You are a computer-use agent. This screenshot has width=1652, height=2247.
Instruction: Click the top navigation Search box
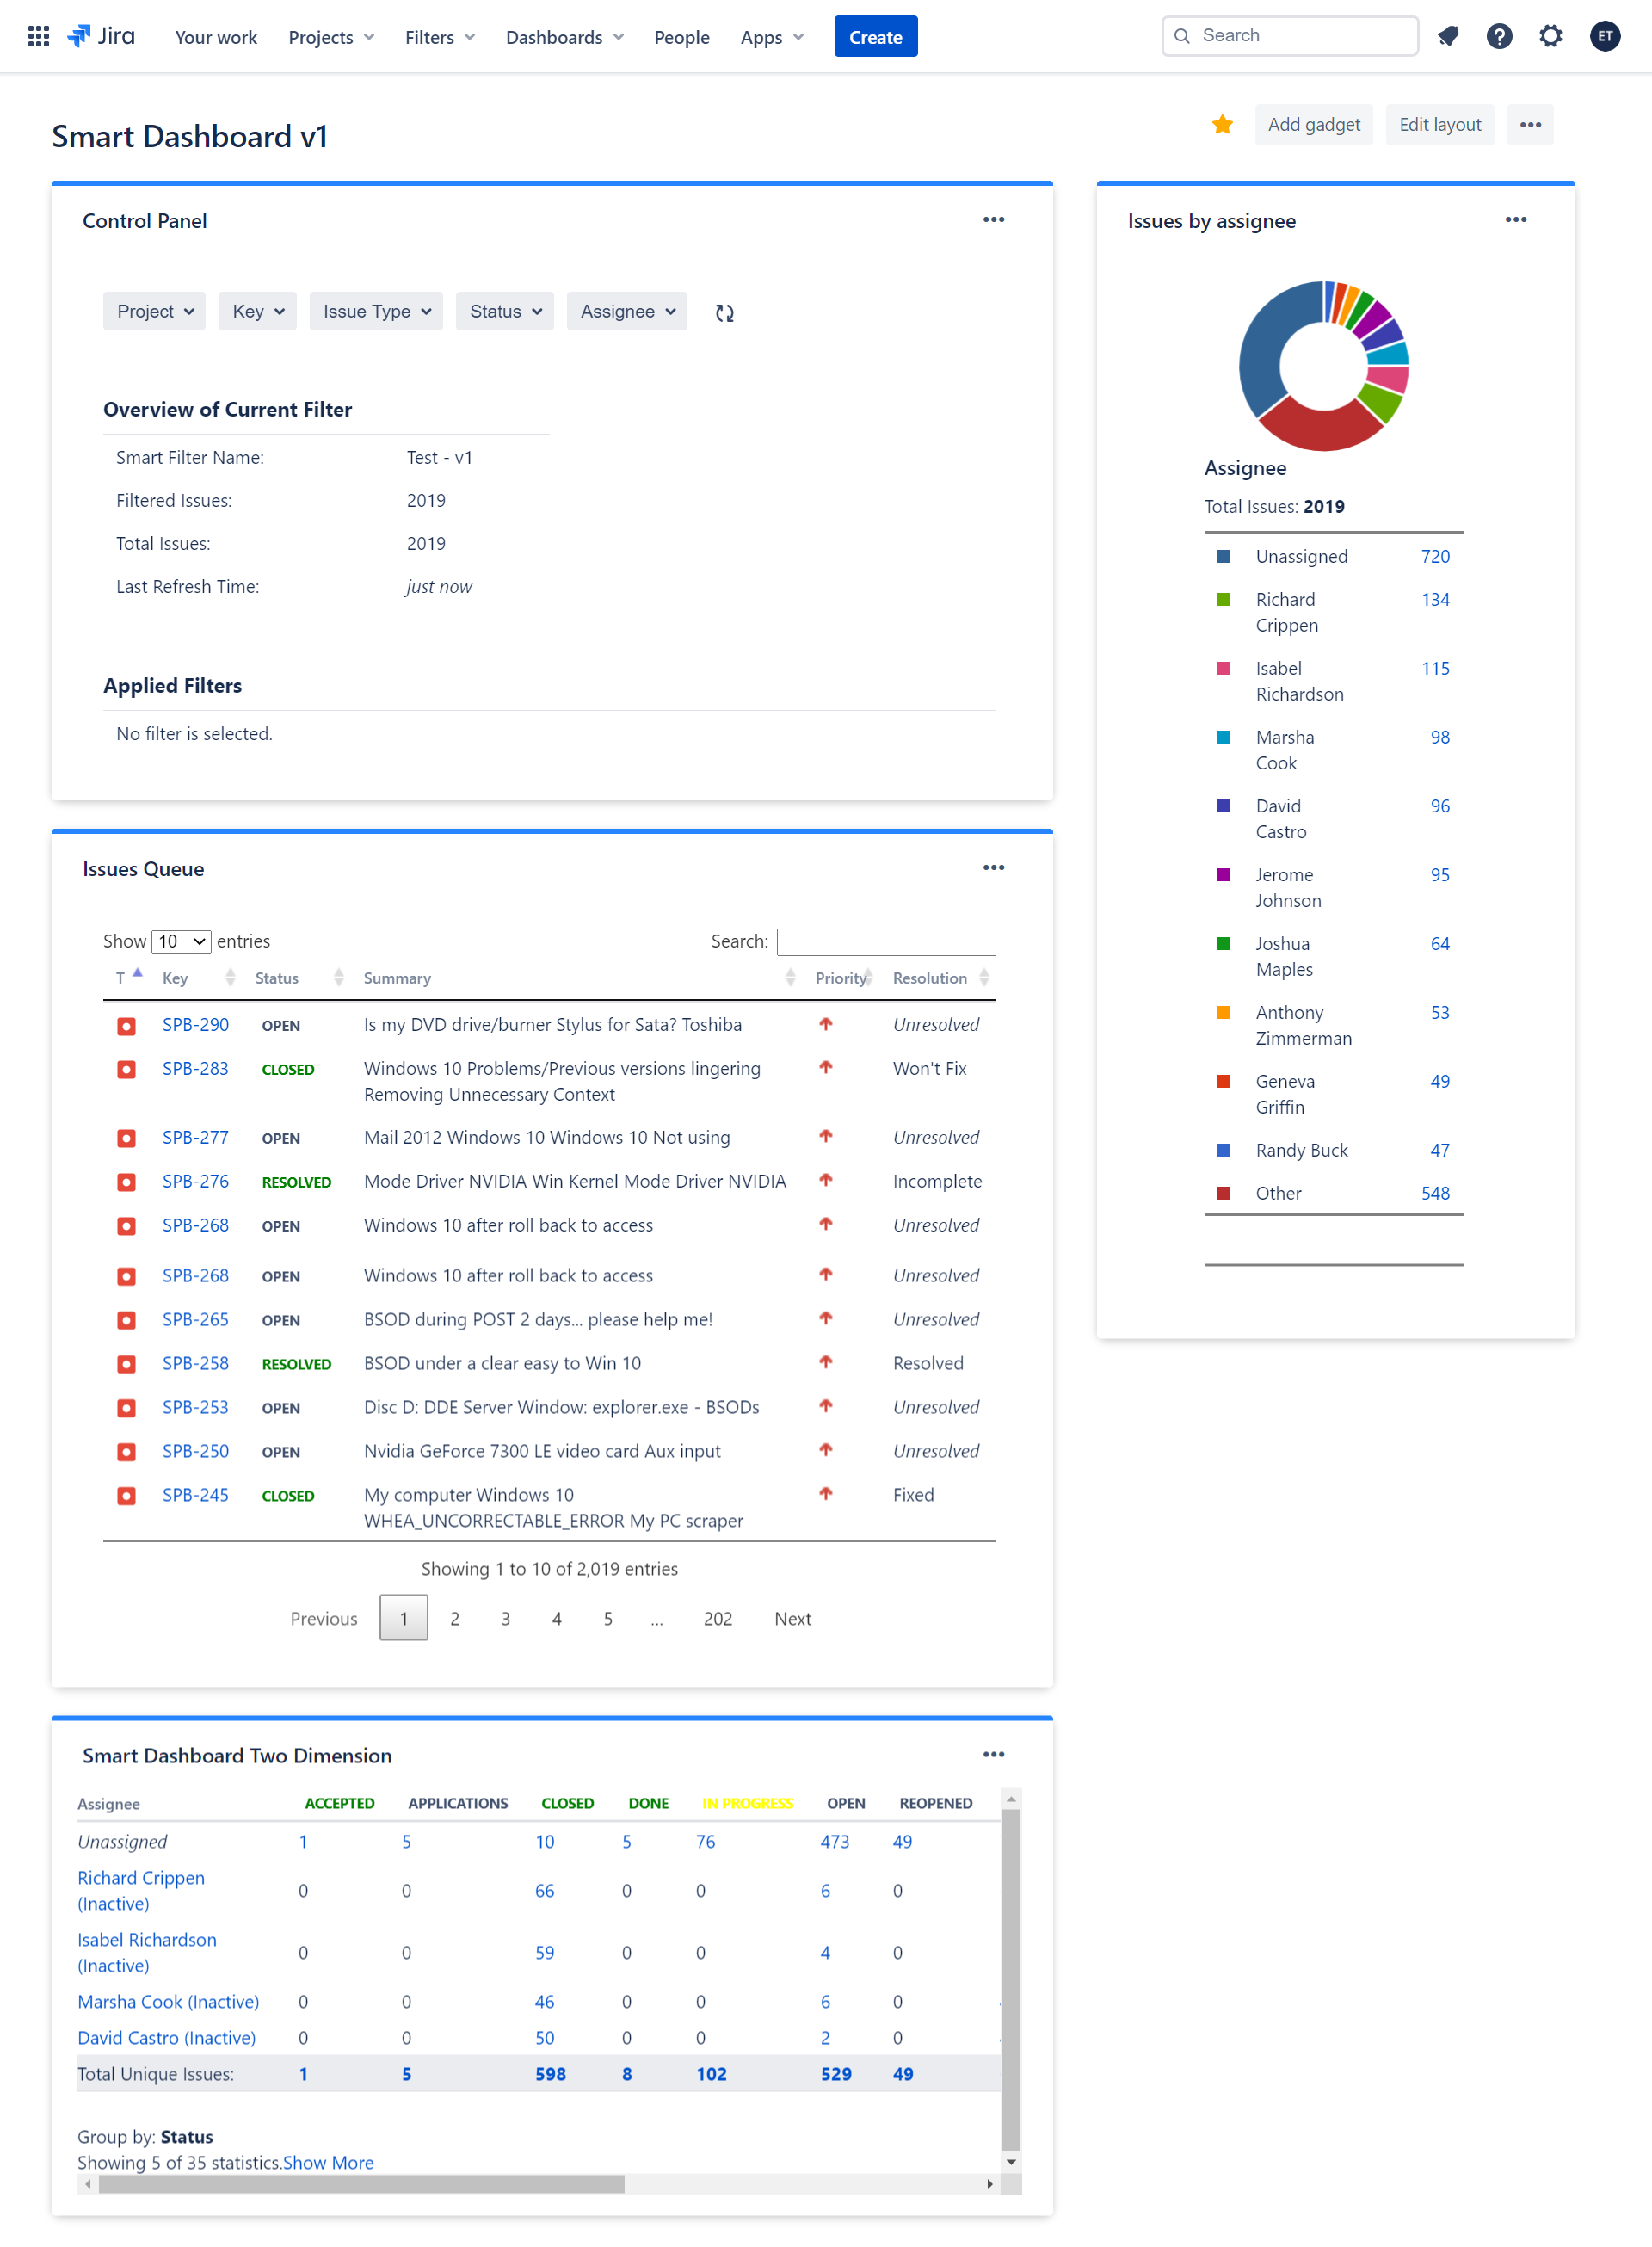(1289, 36)
